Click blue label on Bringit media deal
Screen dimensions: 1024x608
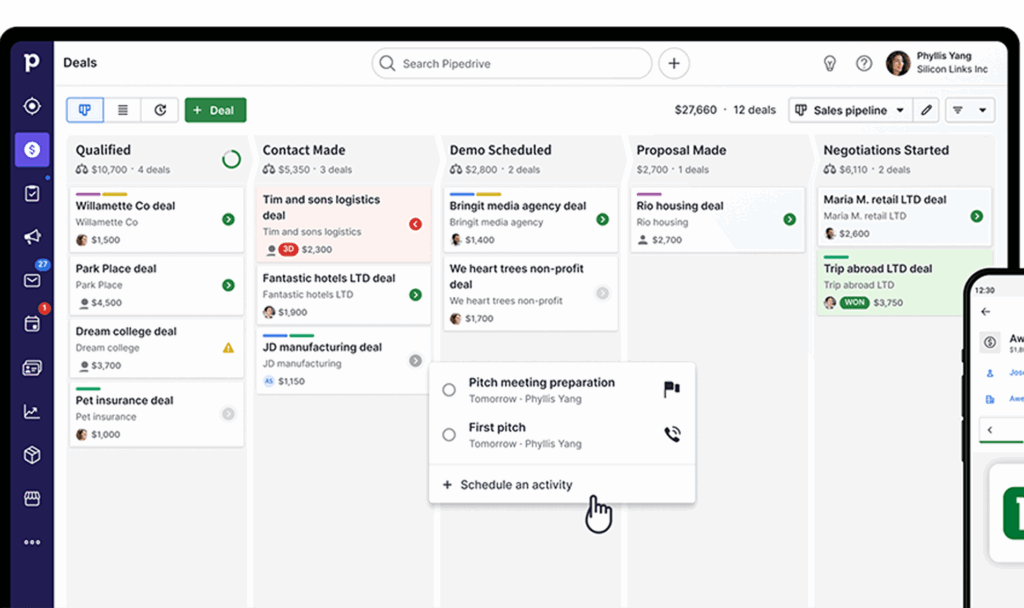(462, 194)
